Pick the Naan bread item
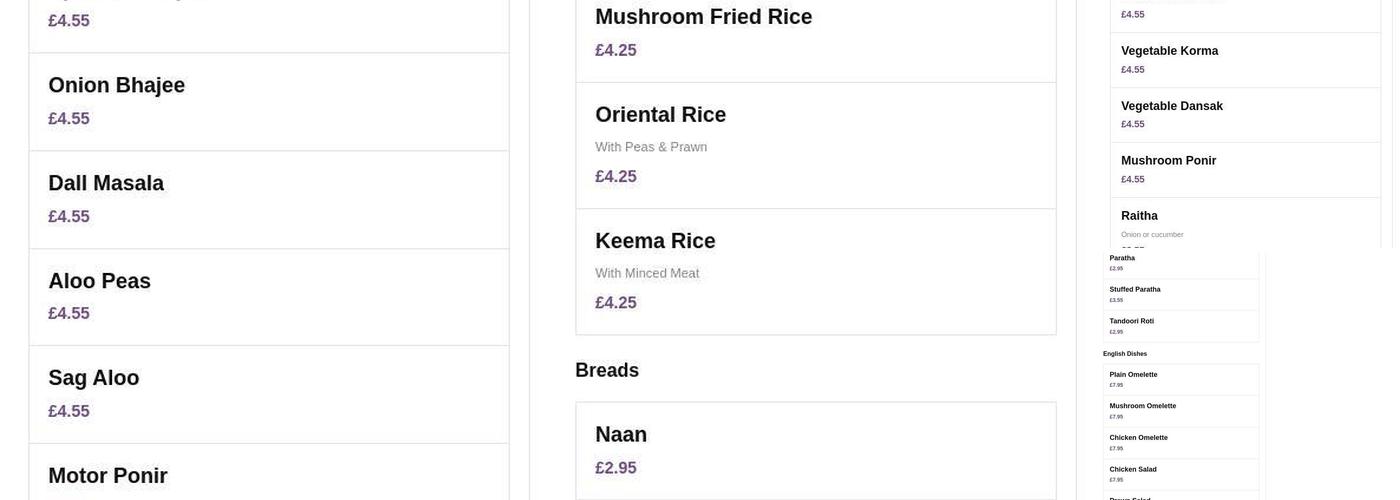Viewport: 1400px width, 500px height. coord(815,450)
